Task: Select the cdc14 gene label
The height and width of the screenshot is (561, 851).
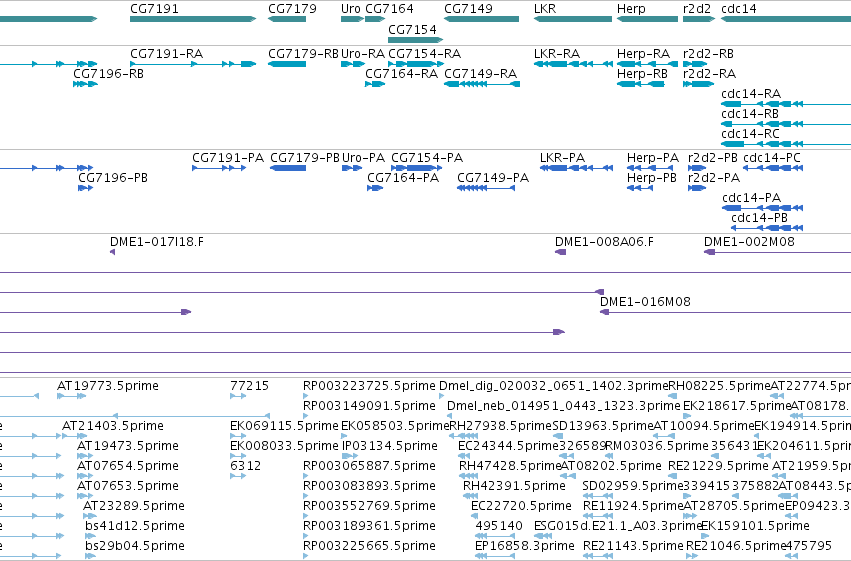Action: pyautogui.click(x=739, y=9)
